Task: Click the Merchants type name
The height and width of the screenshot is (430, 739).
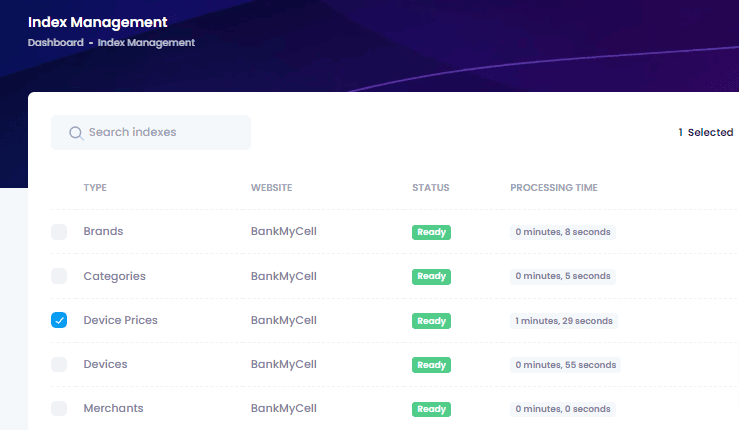Action: click(114, 408)
